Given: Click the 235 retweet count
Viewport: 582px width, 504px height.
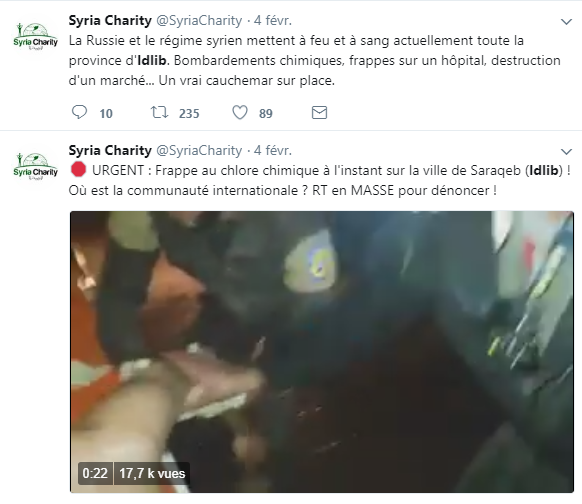Looking at the screenshot, I should [189, 113].
